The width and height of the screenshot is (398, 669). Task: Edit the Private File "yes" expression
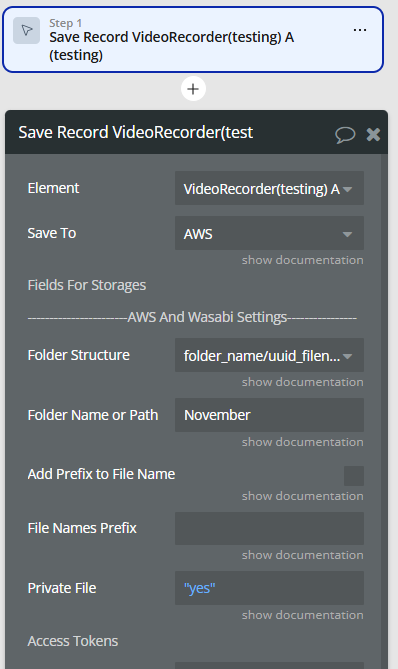(x=269, y=588)
